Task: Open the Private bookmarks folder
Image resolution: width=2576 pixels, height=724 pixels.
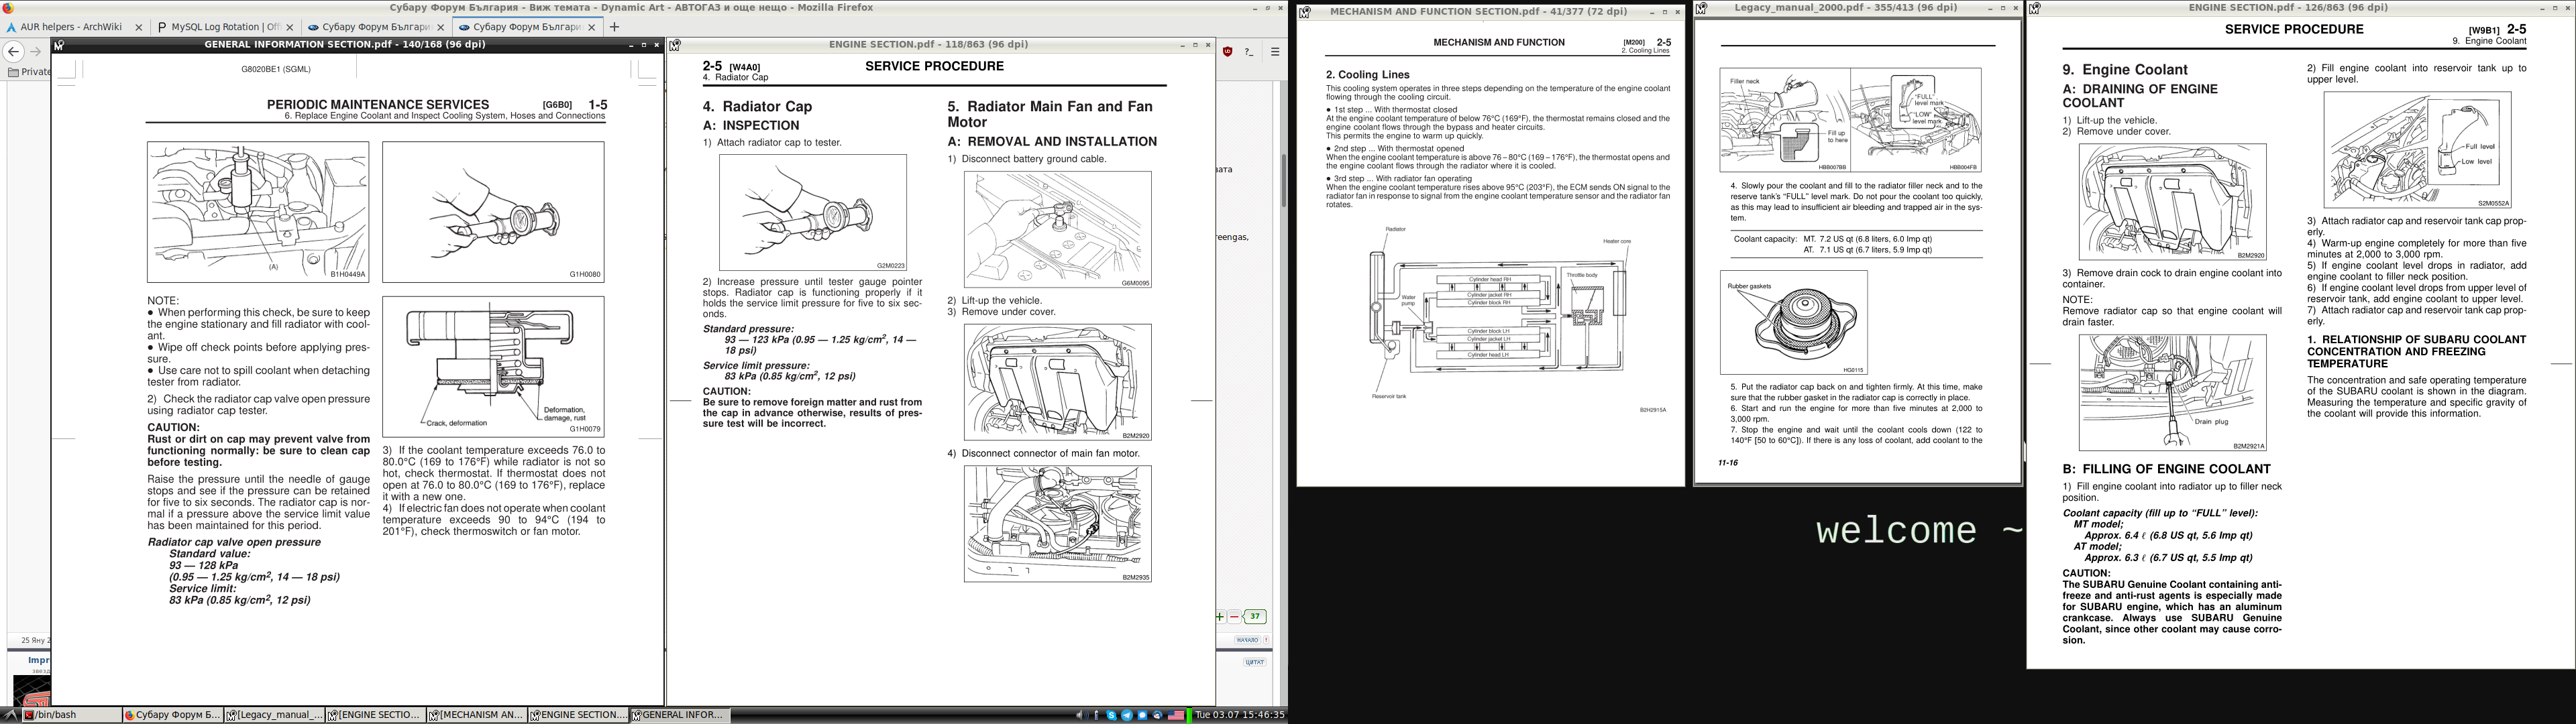Action: pos(28,72)
